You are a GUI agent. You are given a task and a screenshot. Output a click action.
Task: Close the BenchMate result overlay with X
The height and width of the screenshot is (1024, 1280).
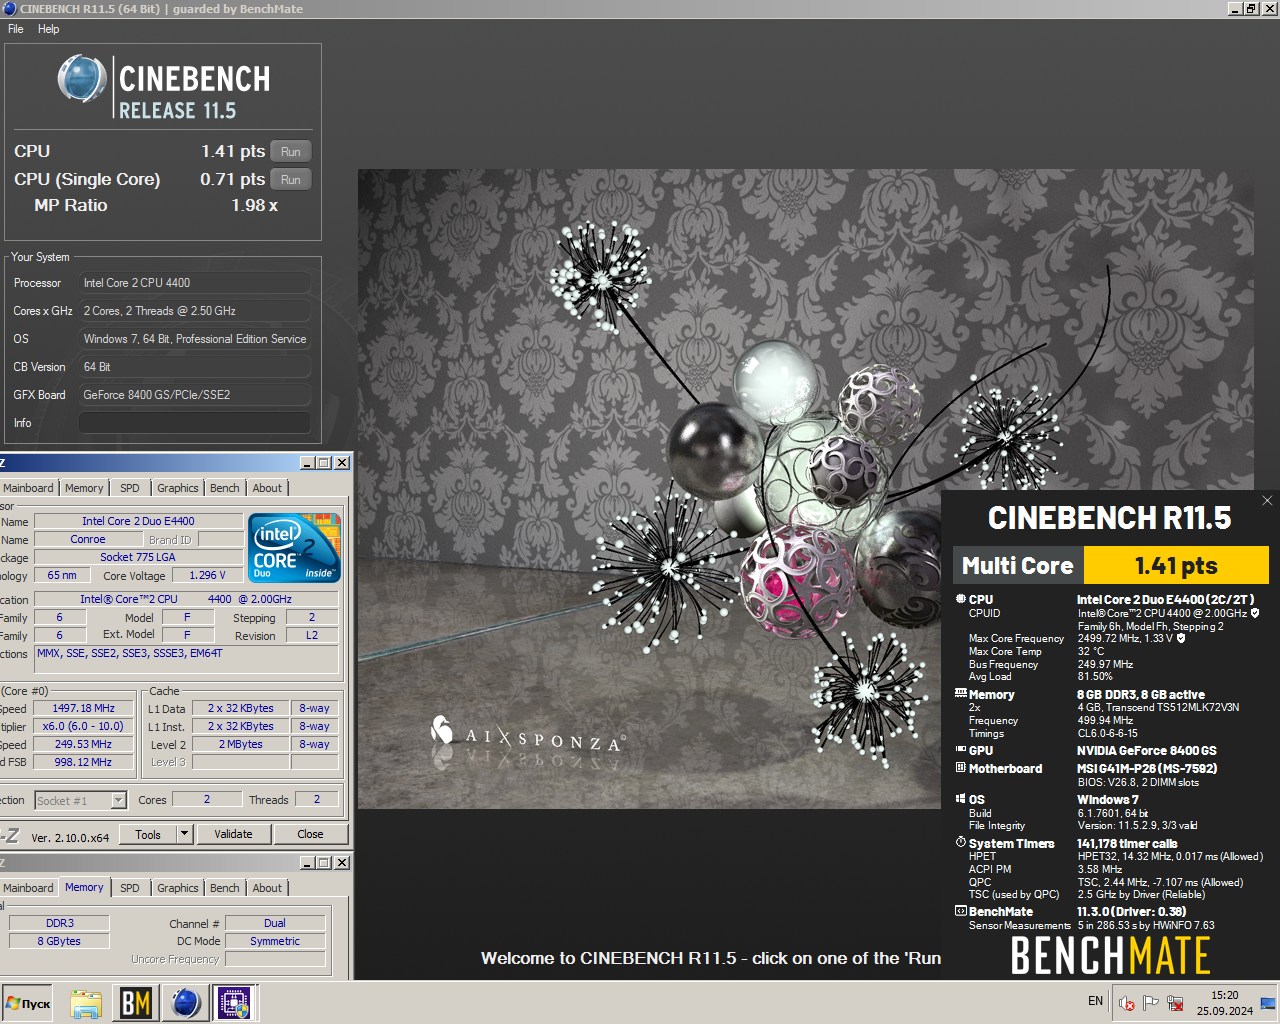[1267, 500]
